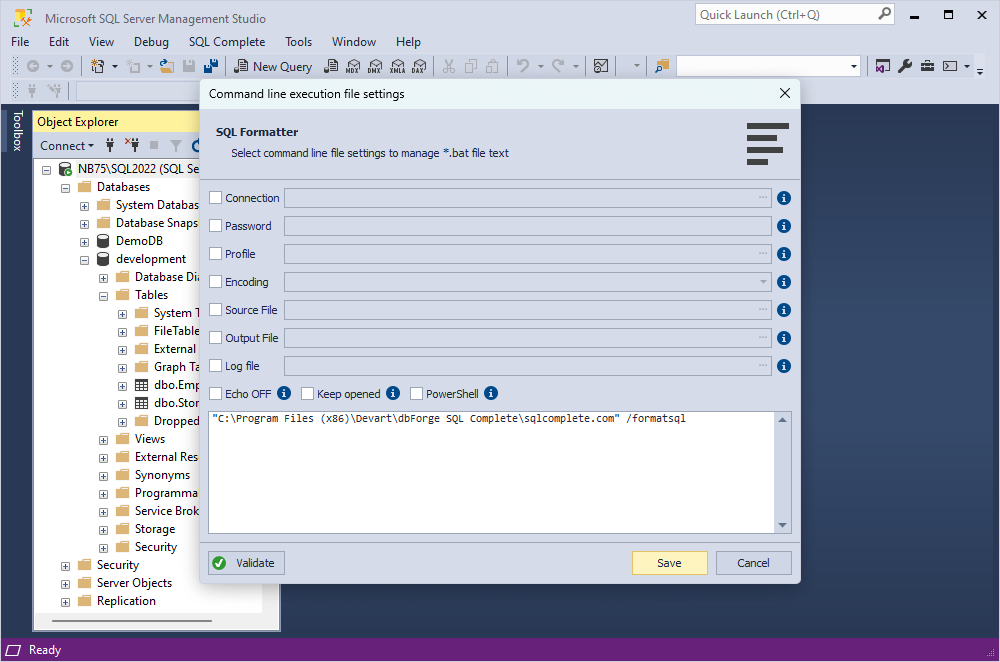Click info icon next to Source File field

click(784, 310)
